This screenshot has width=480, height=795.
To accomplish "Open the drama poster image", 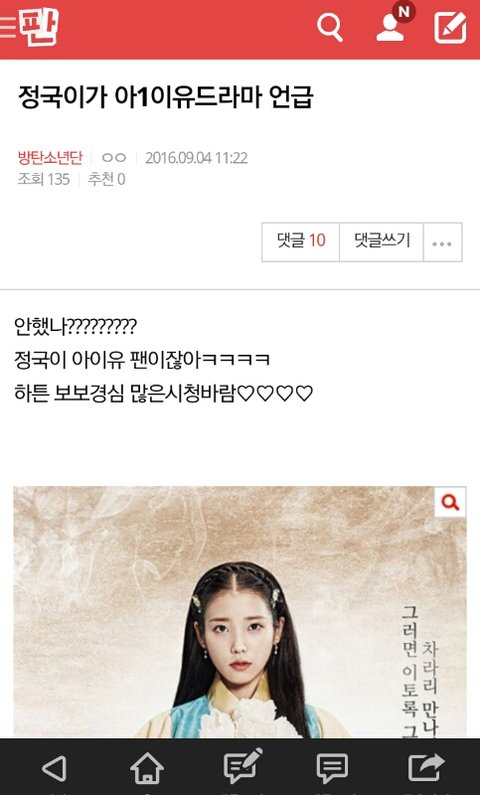I will (240, 612).
